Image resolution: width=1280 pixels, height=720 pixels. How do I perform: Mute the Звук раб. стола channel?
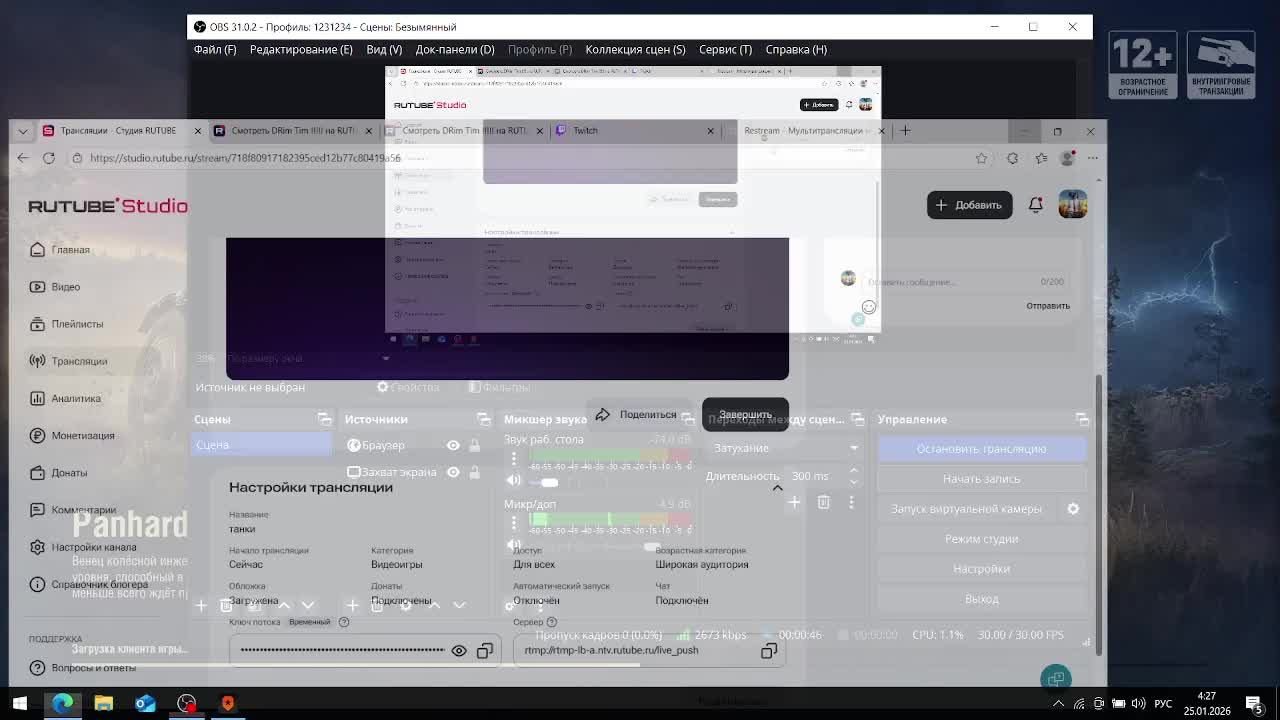coord(514,481)
